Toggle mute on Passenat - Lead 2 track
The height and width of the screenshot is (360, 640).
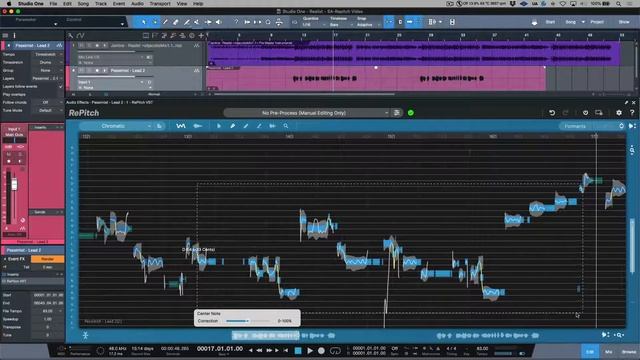(81, 71)
